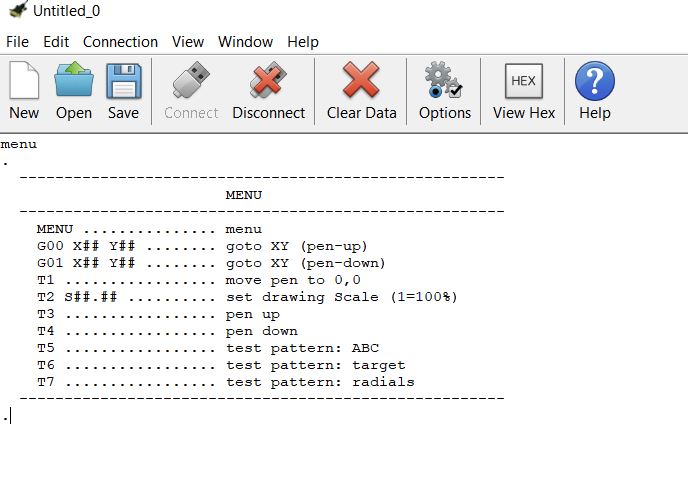Clear the terminal with the Clear Data icon
Viewport: 688px width, 494px height.
tap(361, 79)
